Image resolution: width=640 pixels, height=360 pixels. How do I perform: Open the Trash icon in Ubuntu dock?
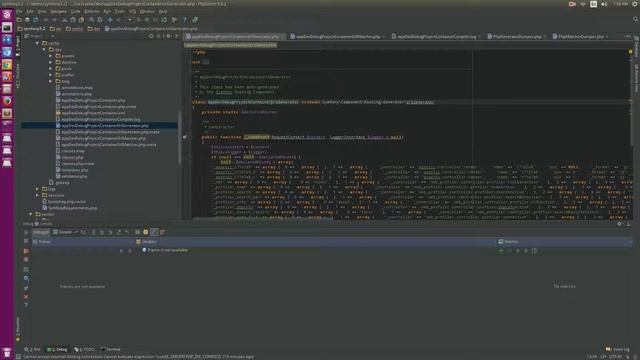(7, 353)
